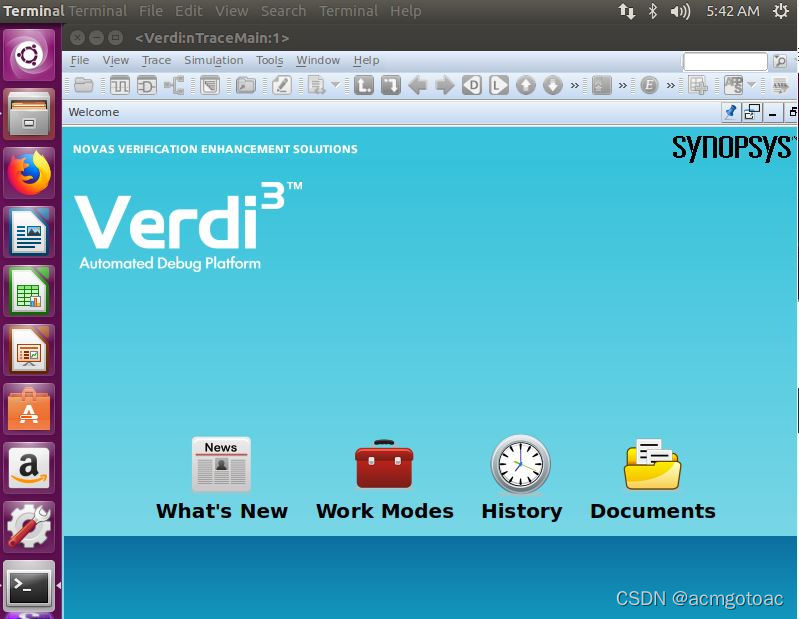
Task: Open a new schematic window icon
Action: click(x=147, y=85)
